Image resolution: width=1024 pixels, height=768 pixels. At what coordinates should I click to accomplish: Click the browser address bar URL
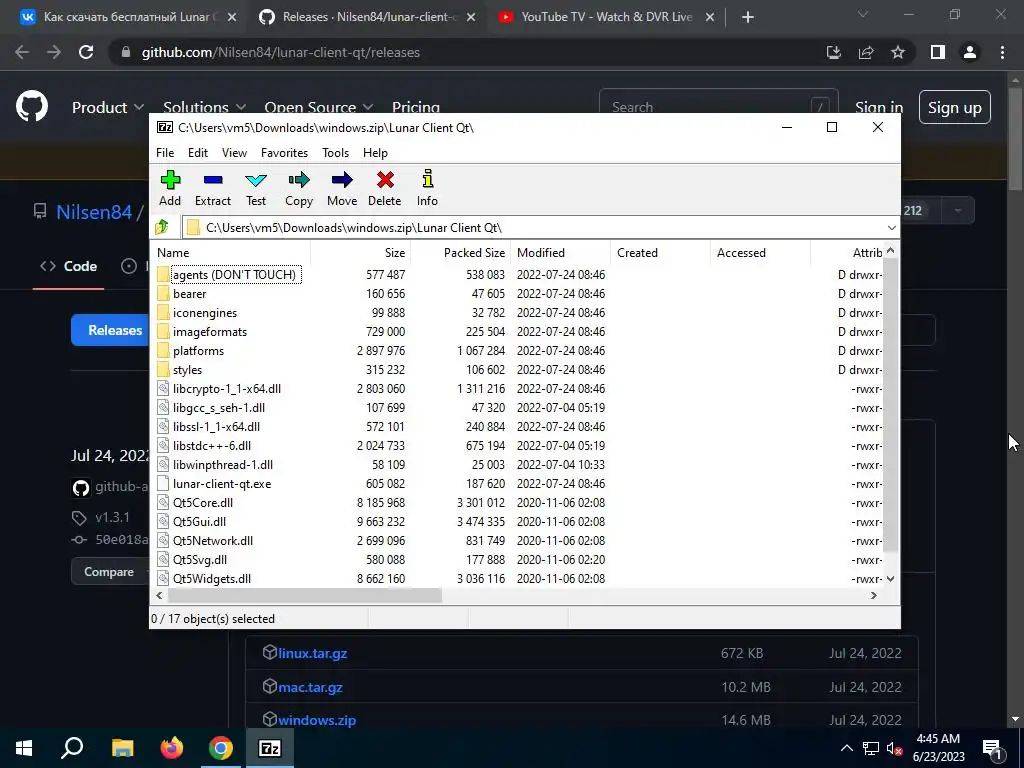pyautogui.click(x=281, y=52)
